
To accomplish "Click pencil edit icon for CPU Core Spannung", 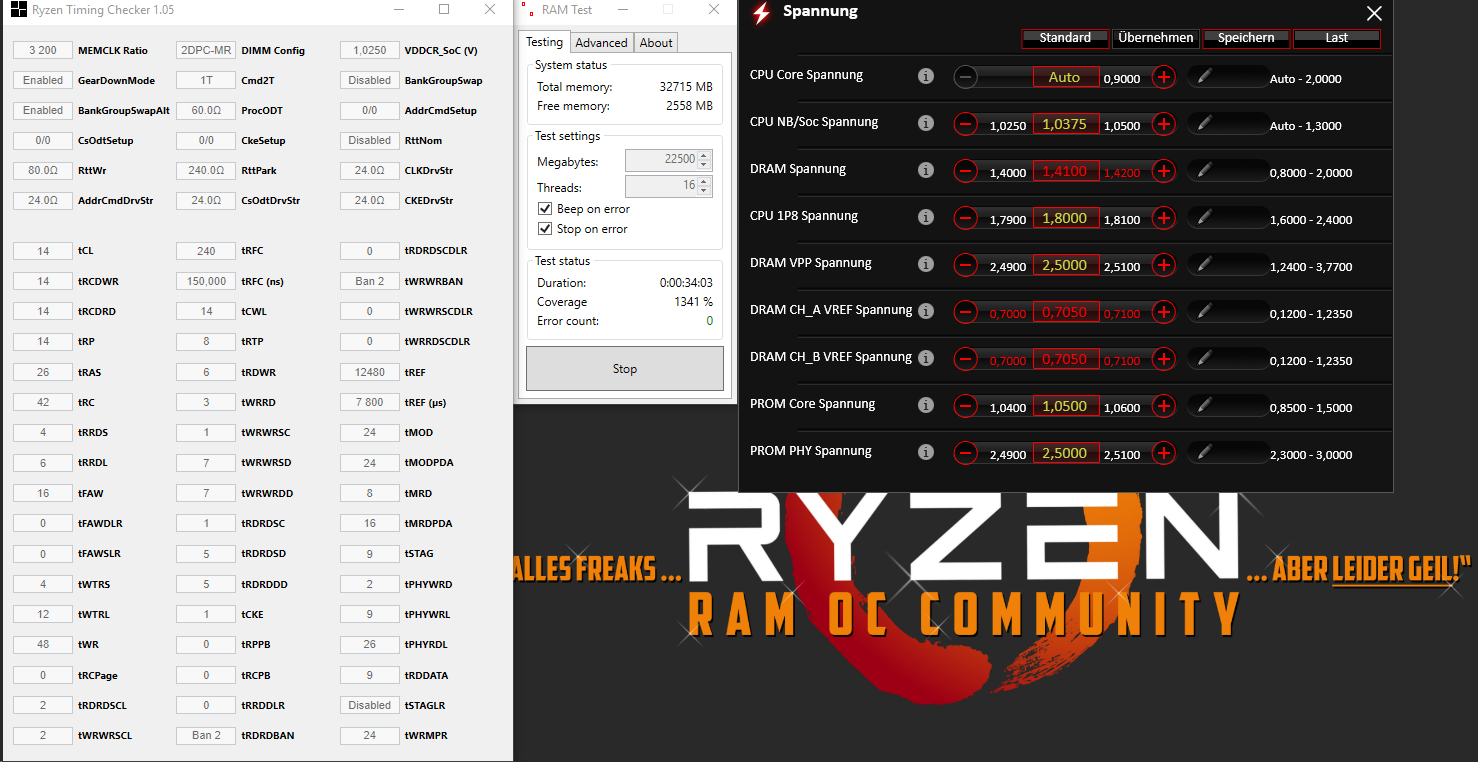I will click(1205, 77).
